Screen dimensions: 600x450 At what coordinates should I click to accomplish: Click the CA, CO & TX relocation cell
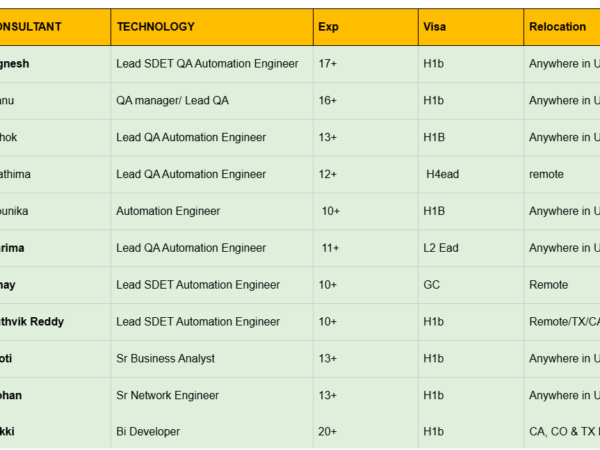[564, 432]
